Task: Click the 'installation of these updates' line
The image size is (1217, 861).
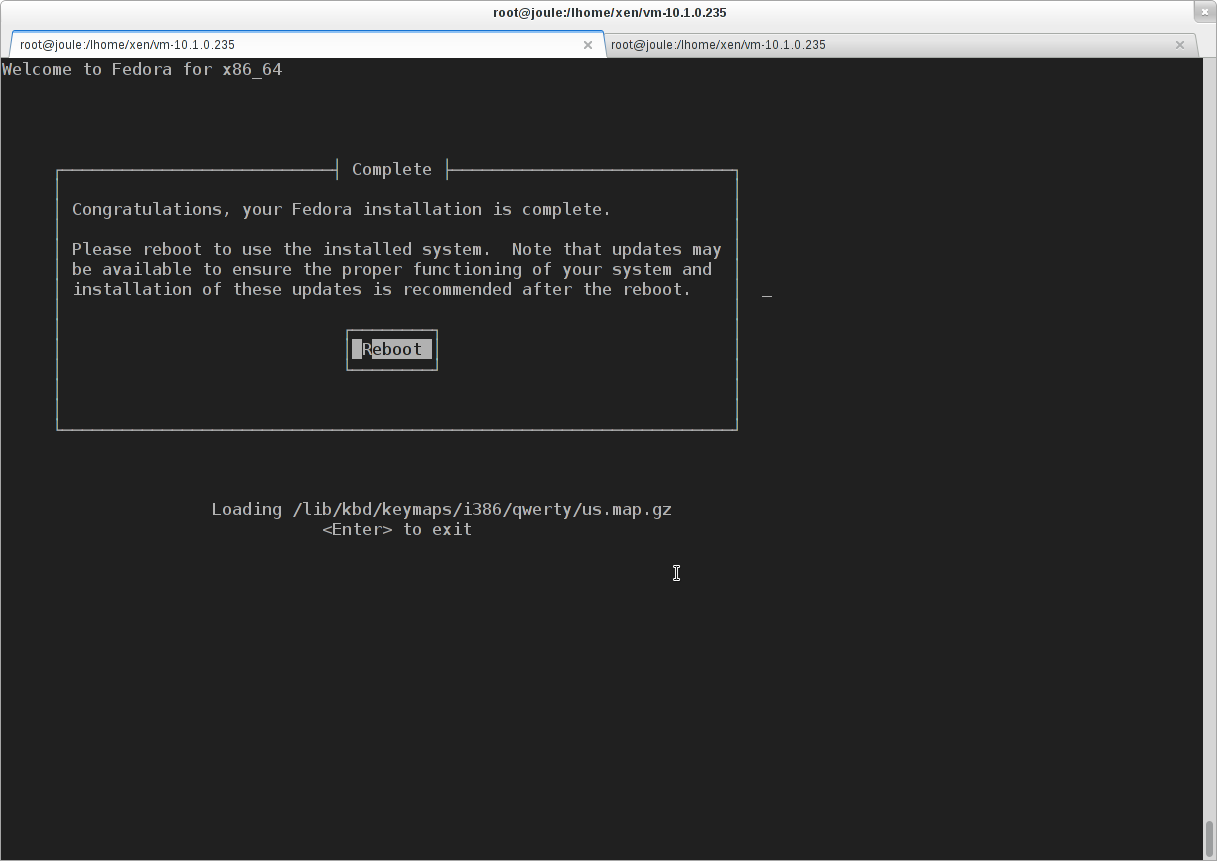Action: coord(382,289)
